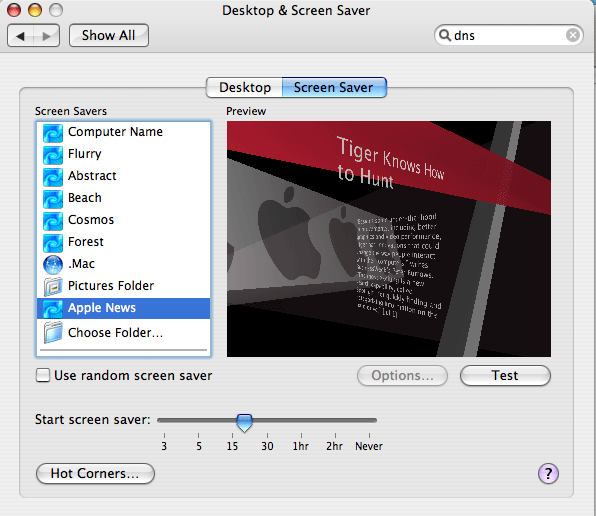Pick Cosmos from the Screen Savers list

tap(123, 220)
